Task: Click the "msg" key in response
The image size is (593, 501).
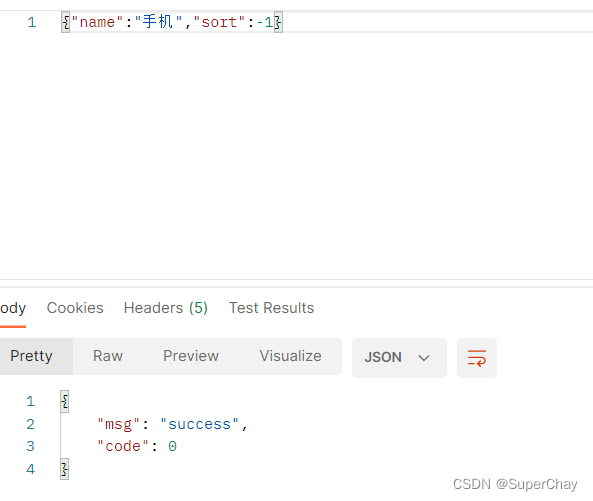Action: point(119,424)
